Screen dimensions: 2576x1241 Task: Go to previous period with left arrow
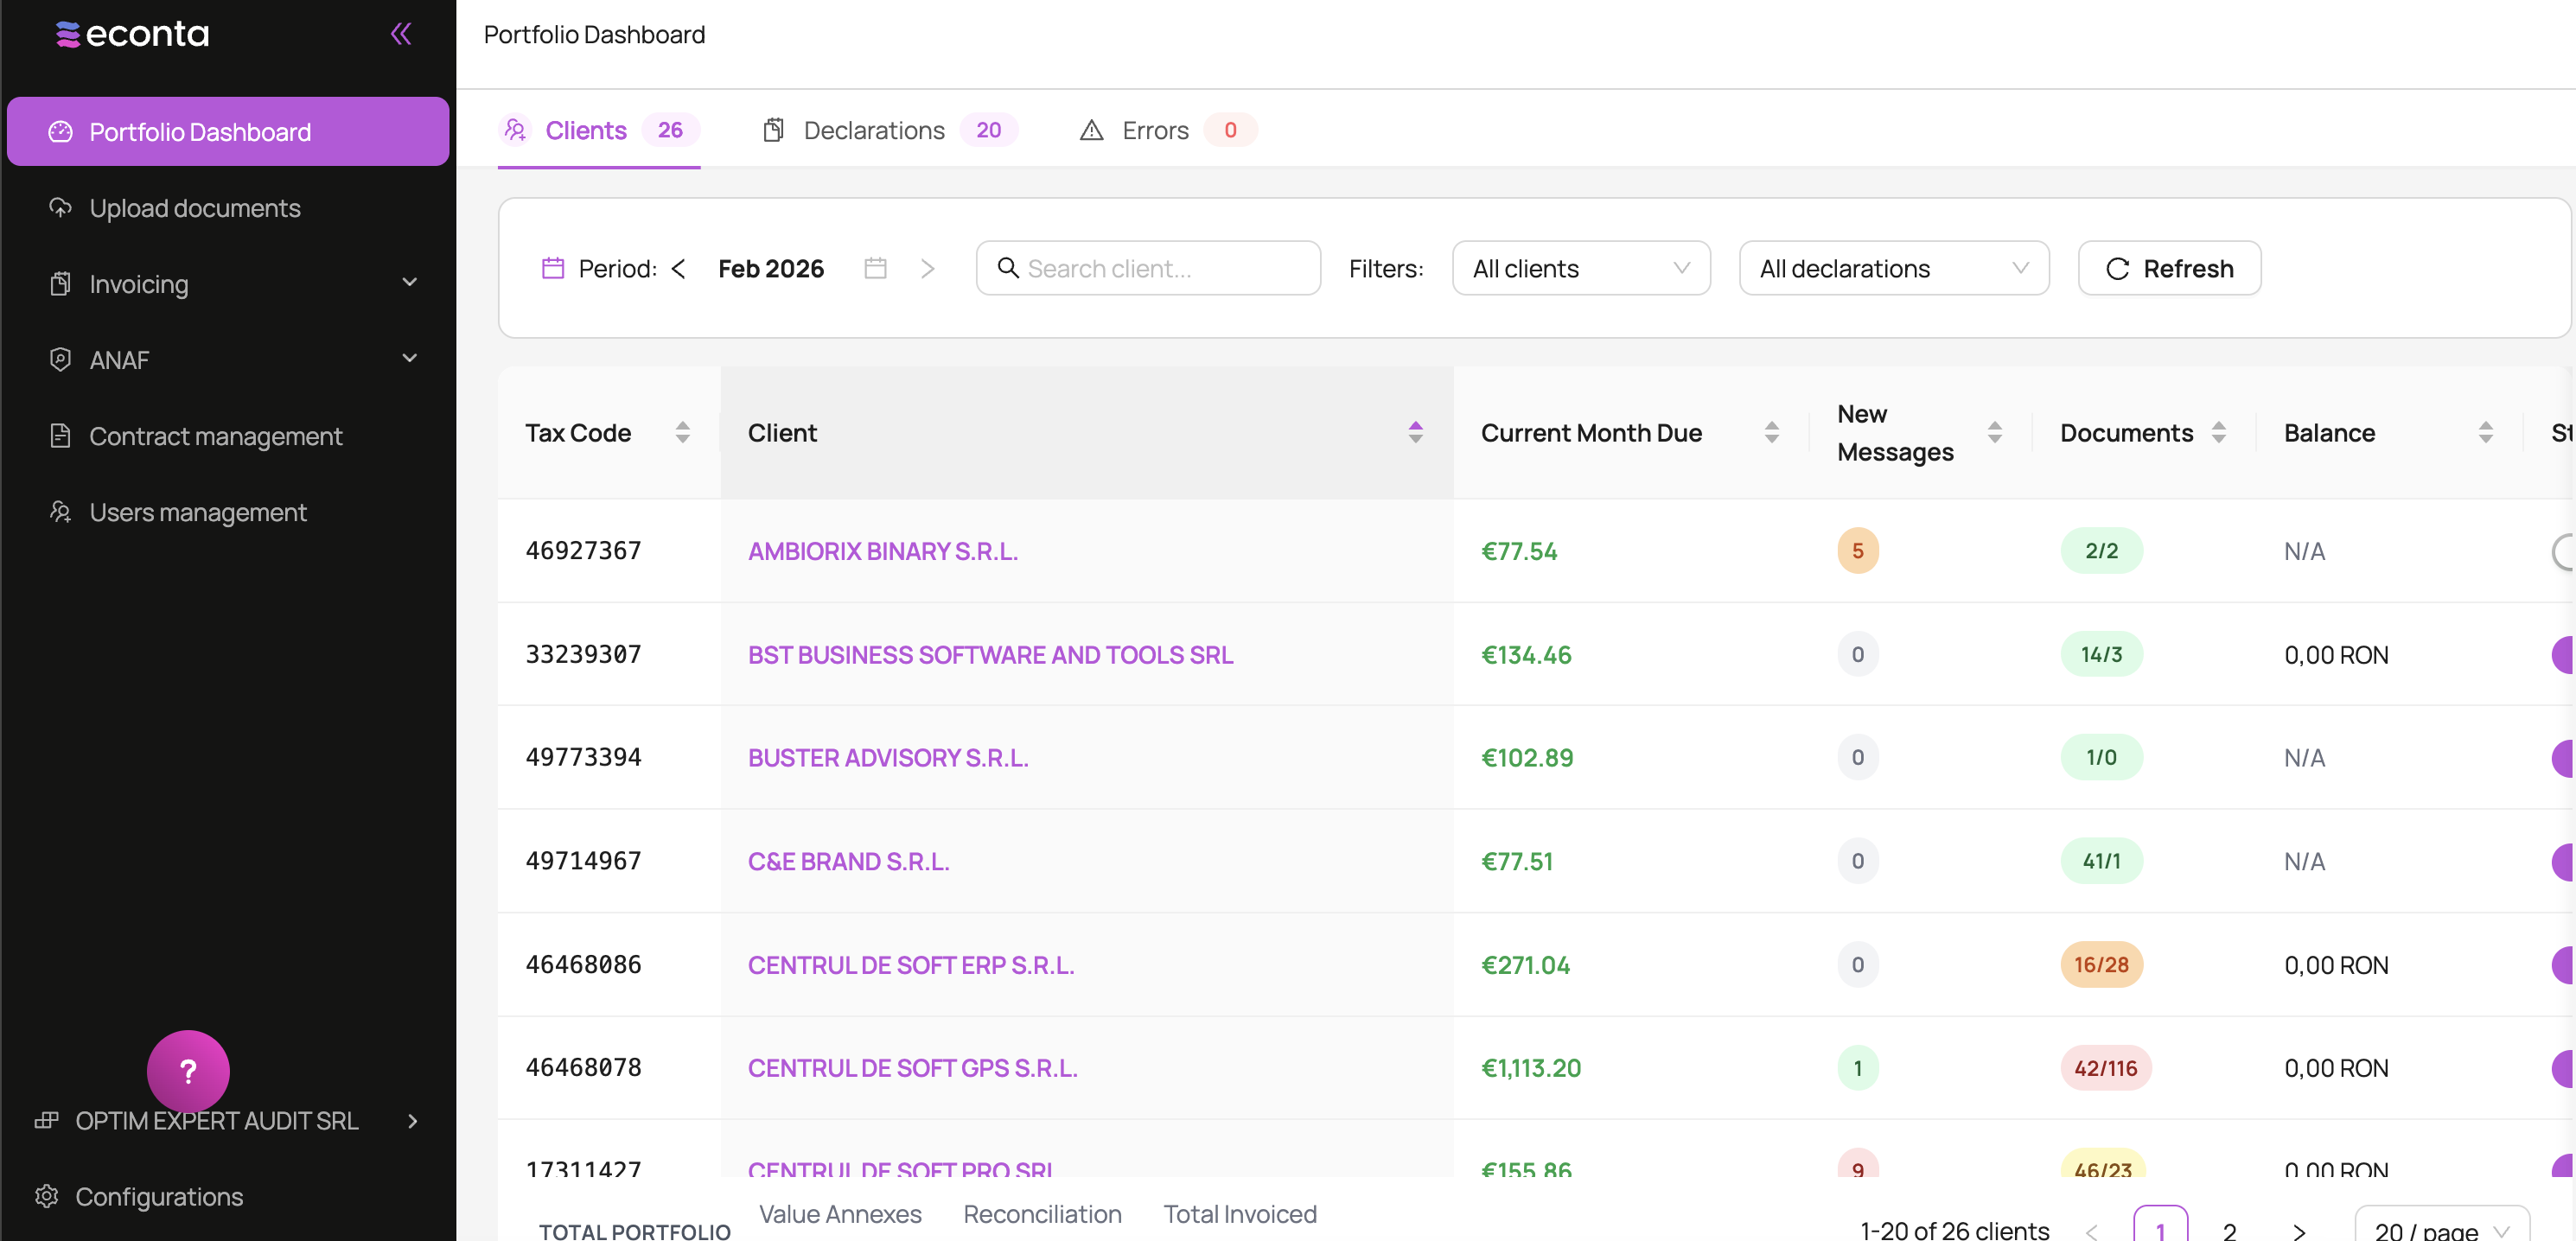coord(679,268)
